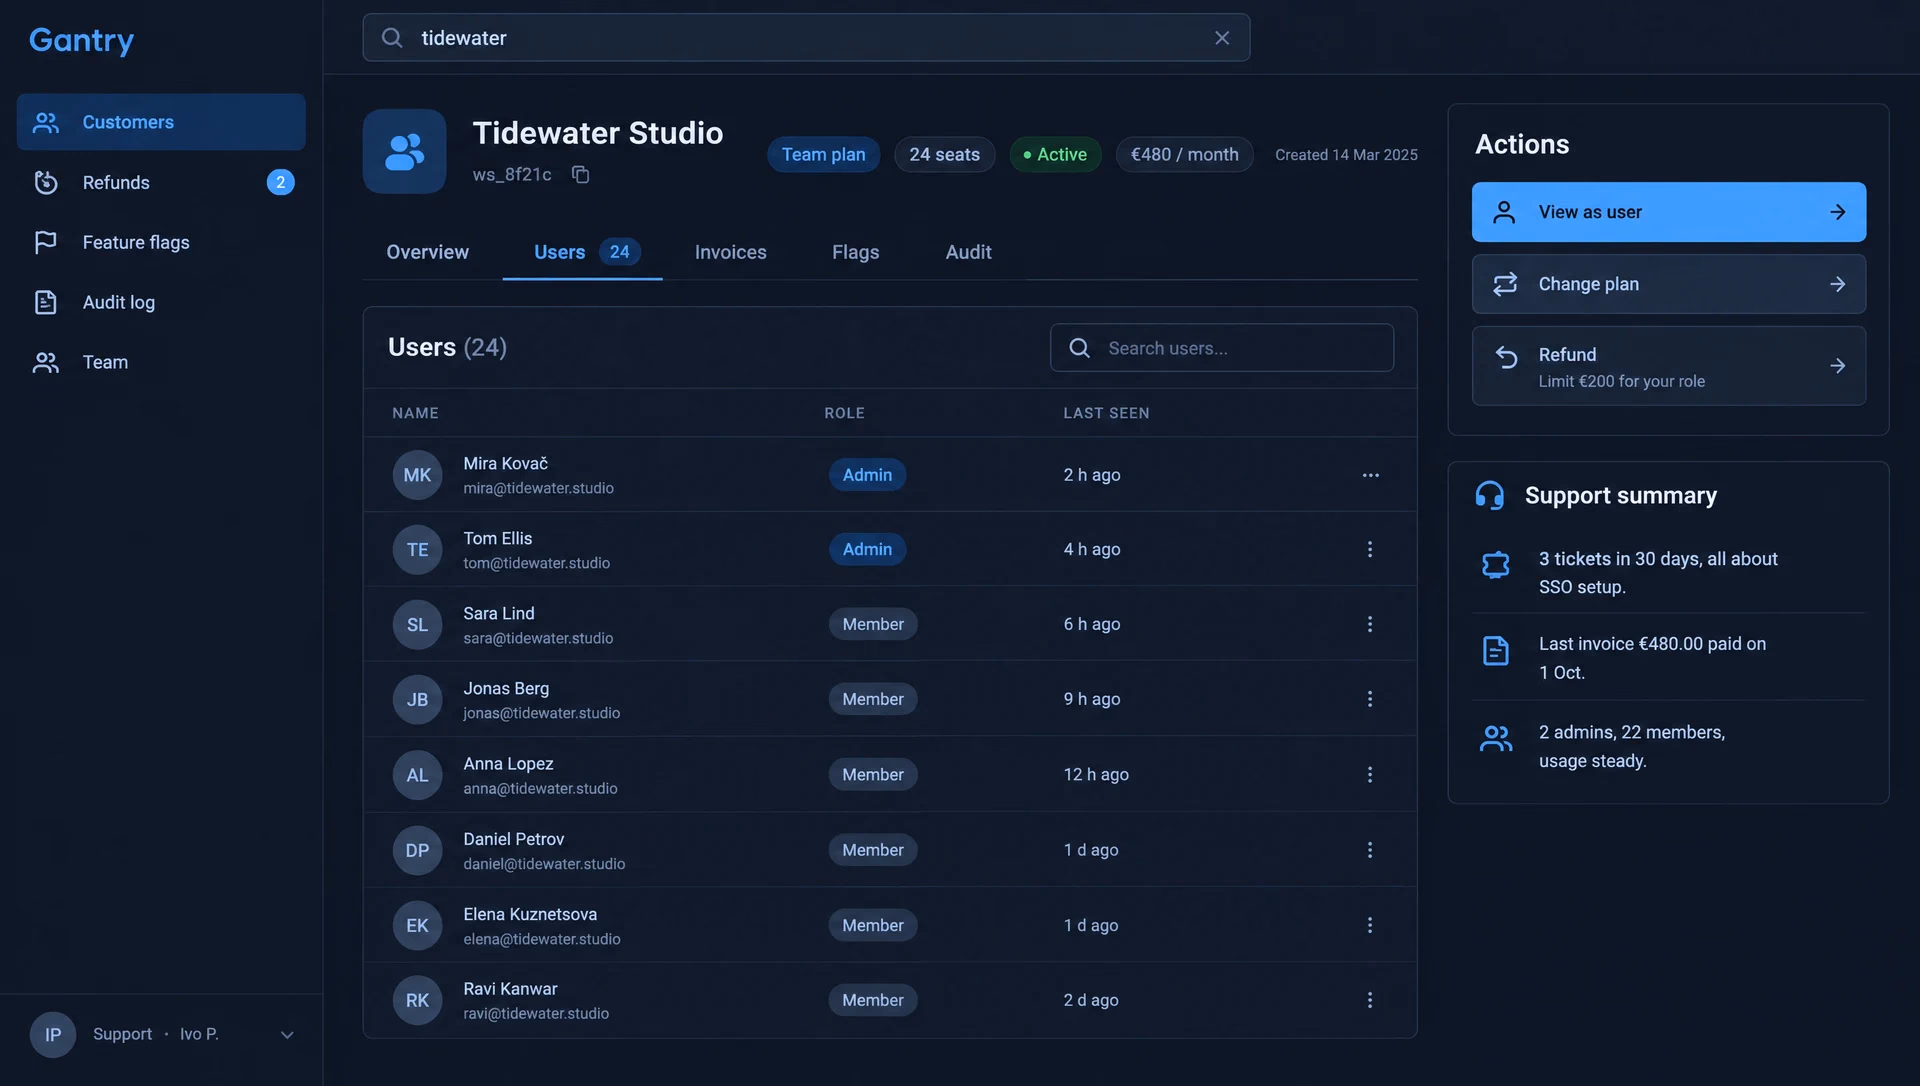The image size is (1920, 1086).
Task: Go to Customers in the sidebar
Action: click(x=161, y=122)
